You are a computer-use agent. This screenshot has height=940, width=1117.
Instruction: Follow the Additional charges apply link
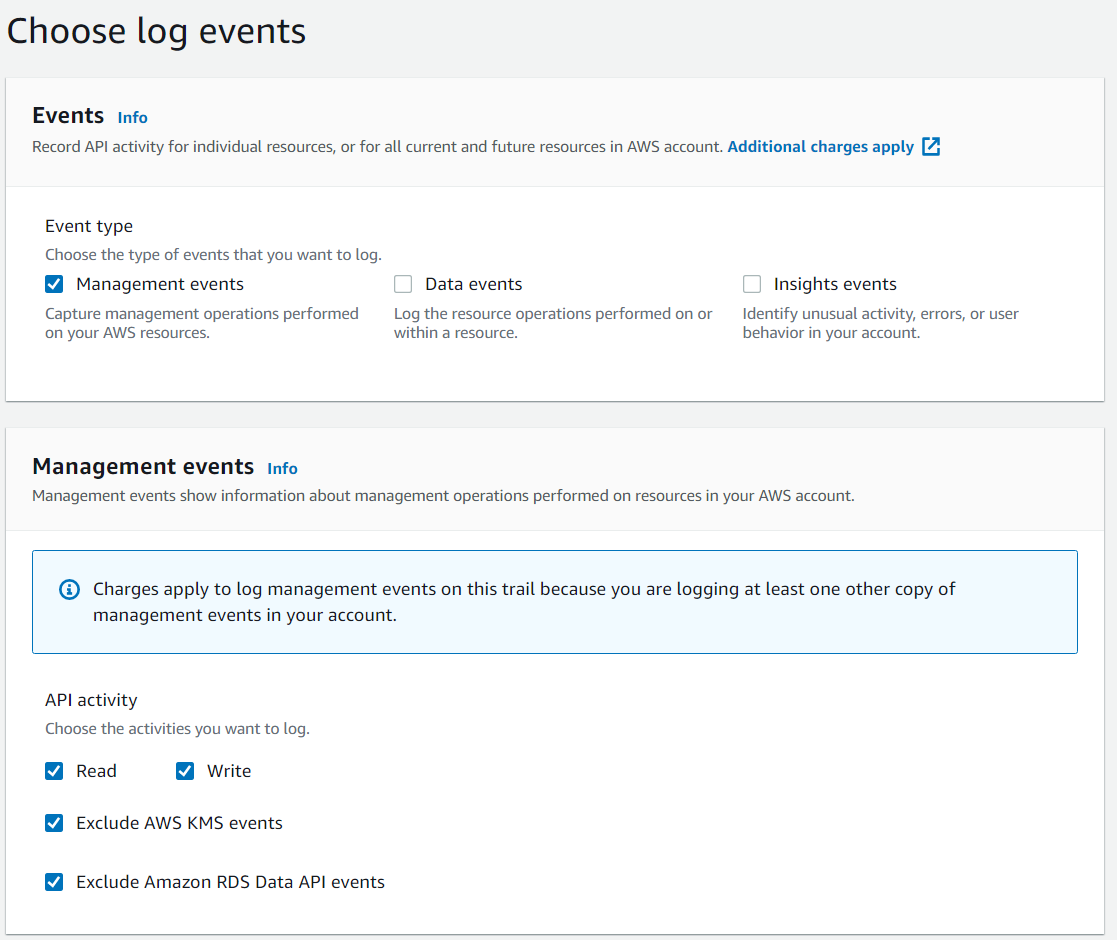coord(820,147)
